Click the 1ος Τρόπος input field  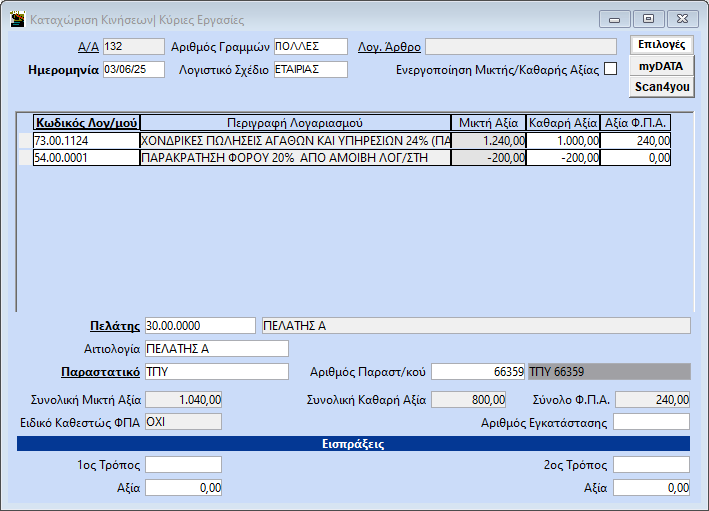[184, 465]
